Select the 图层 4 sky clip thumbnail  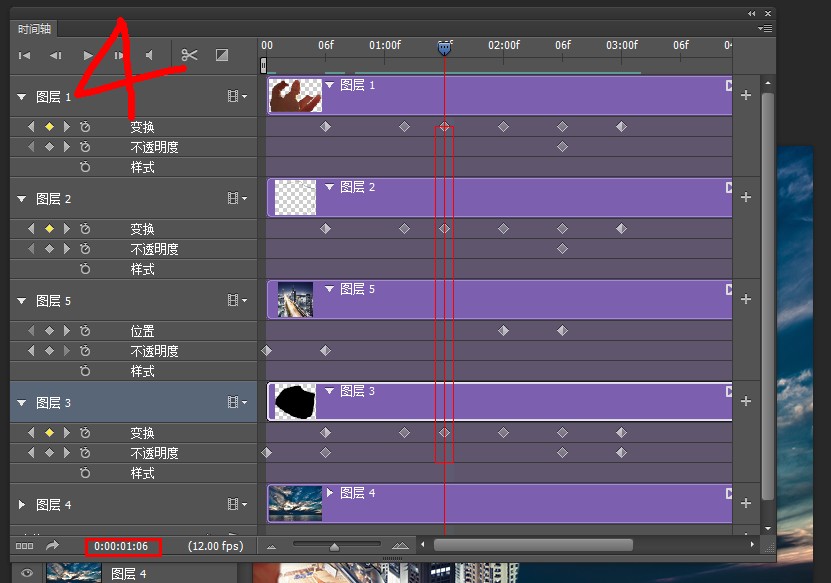point(296,504)
